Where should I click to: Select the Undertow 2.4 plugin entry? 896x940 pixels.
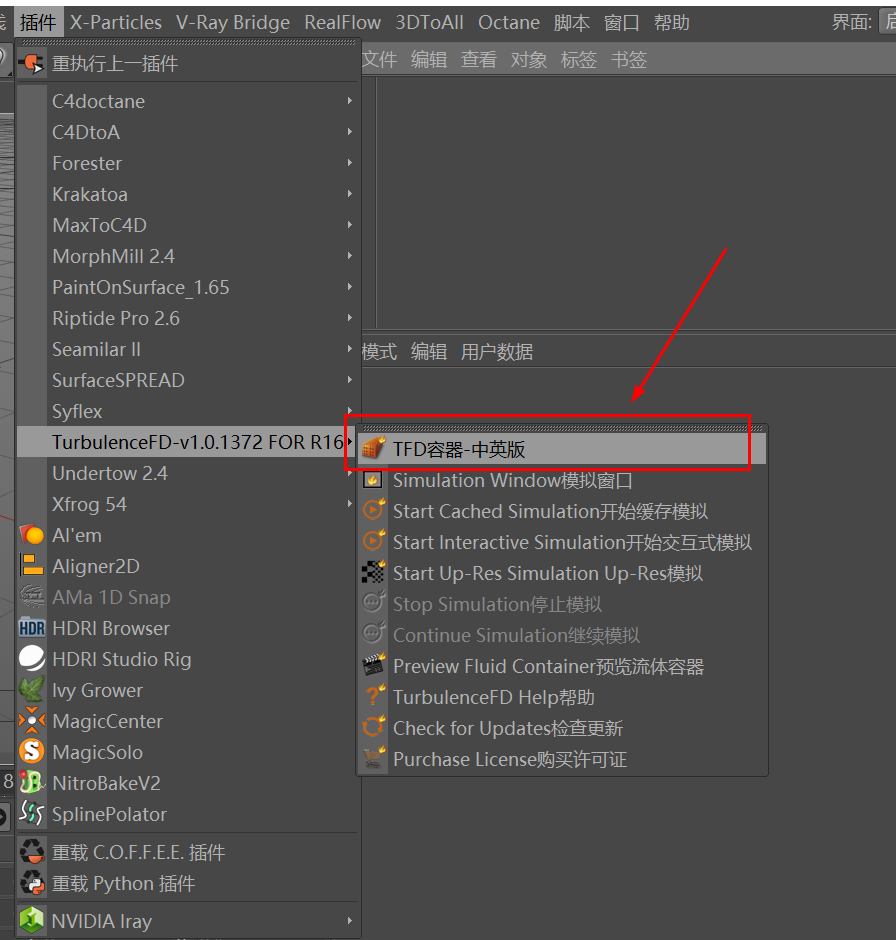187,473
